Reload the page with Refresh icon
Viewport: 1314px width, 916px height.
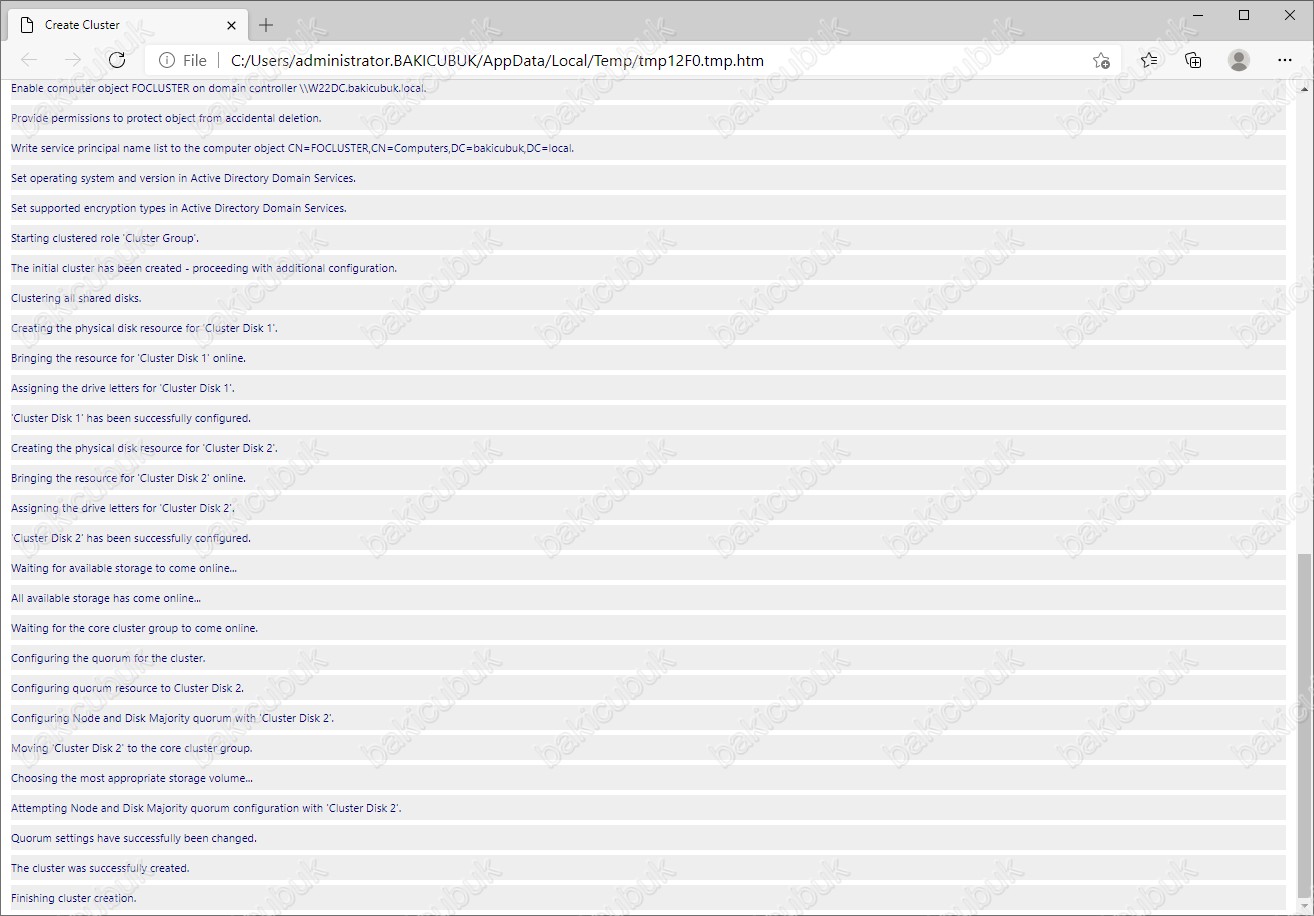(x=116, y=60)
